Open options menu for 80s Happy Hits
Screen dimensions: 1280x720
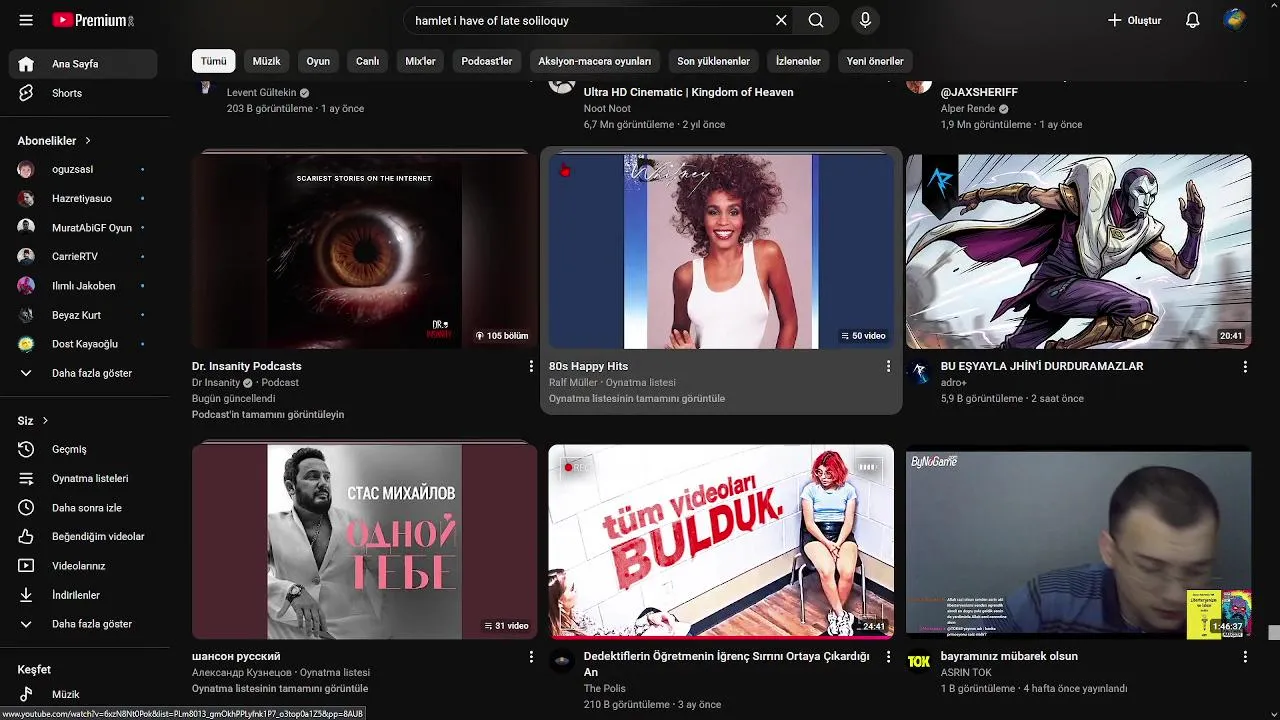tap(888, 367)
